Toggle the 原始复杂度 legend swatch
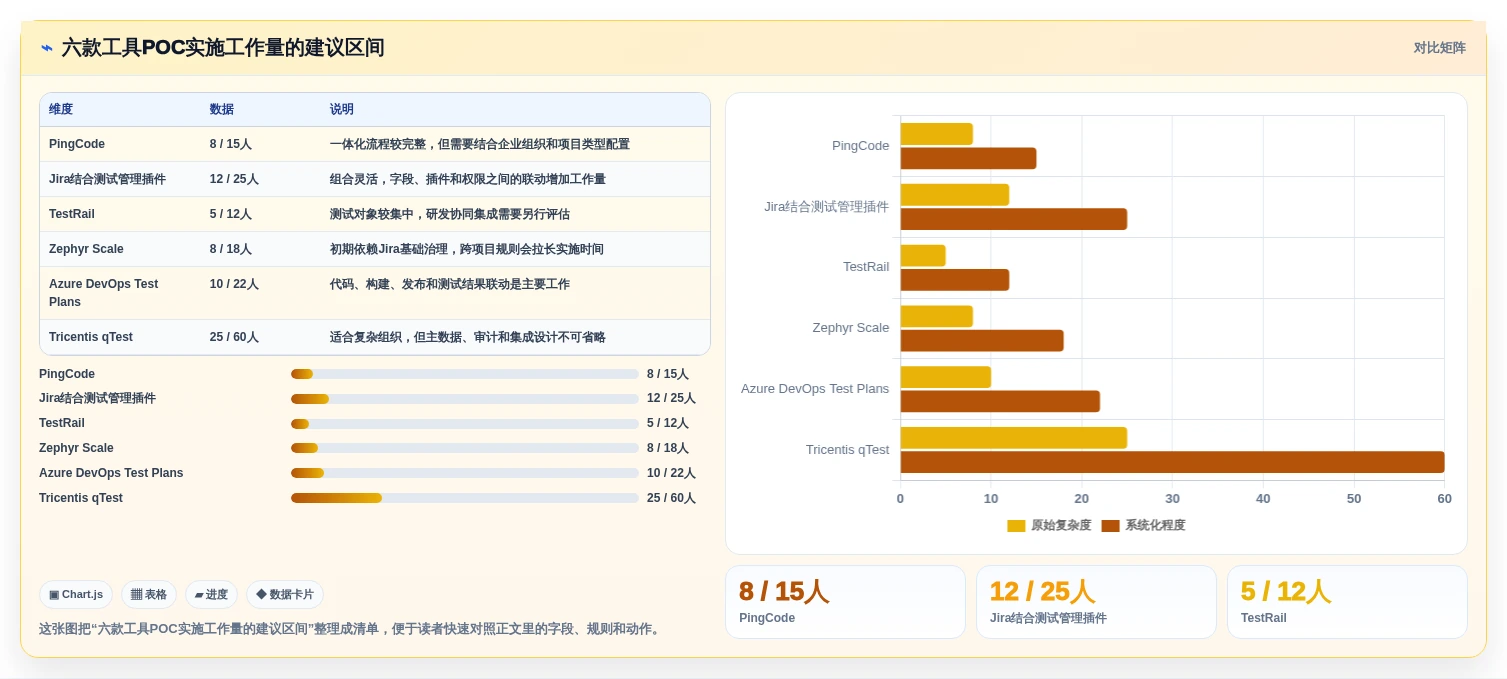This screenshot has width=1507, height=679. tap(1016, 526)
